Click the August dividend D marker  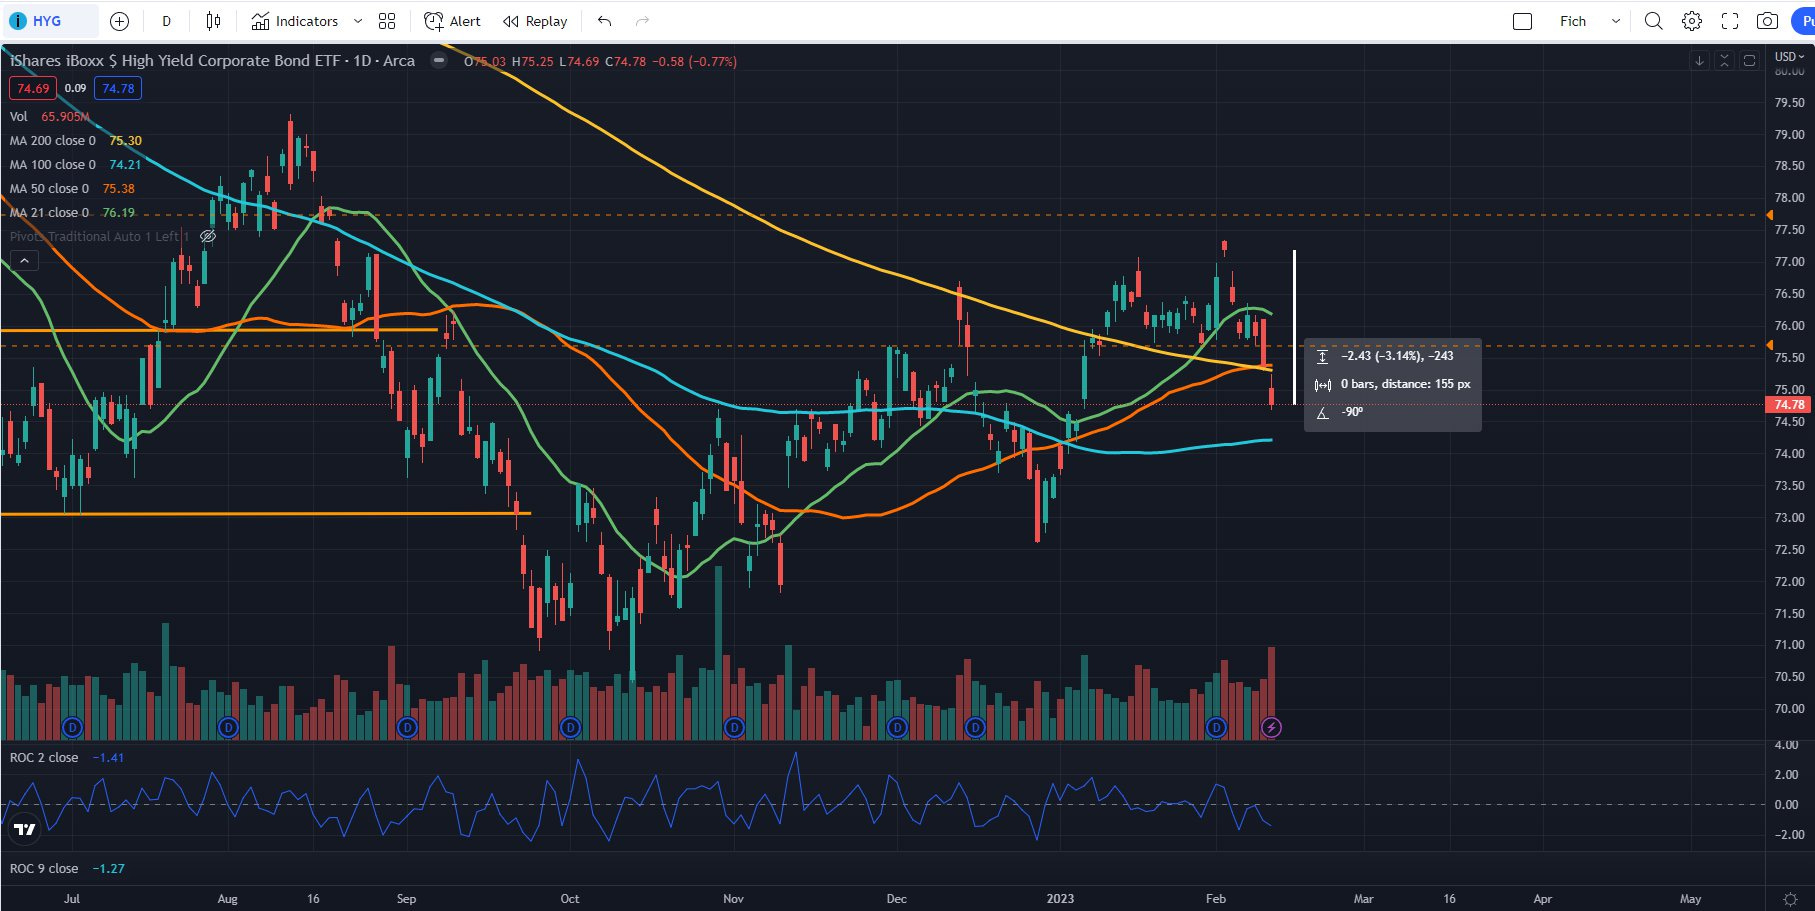pyautogui.click(x=228, y=727)
